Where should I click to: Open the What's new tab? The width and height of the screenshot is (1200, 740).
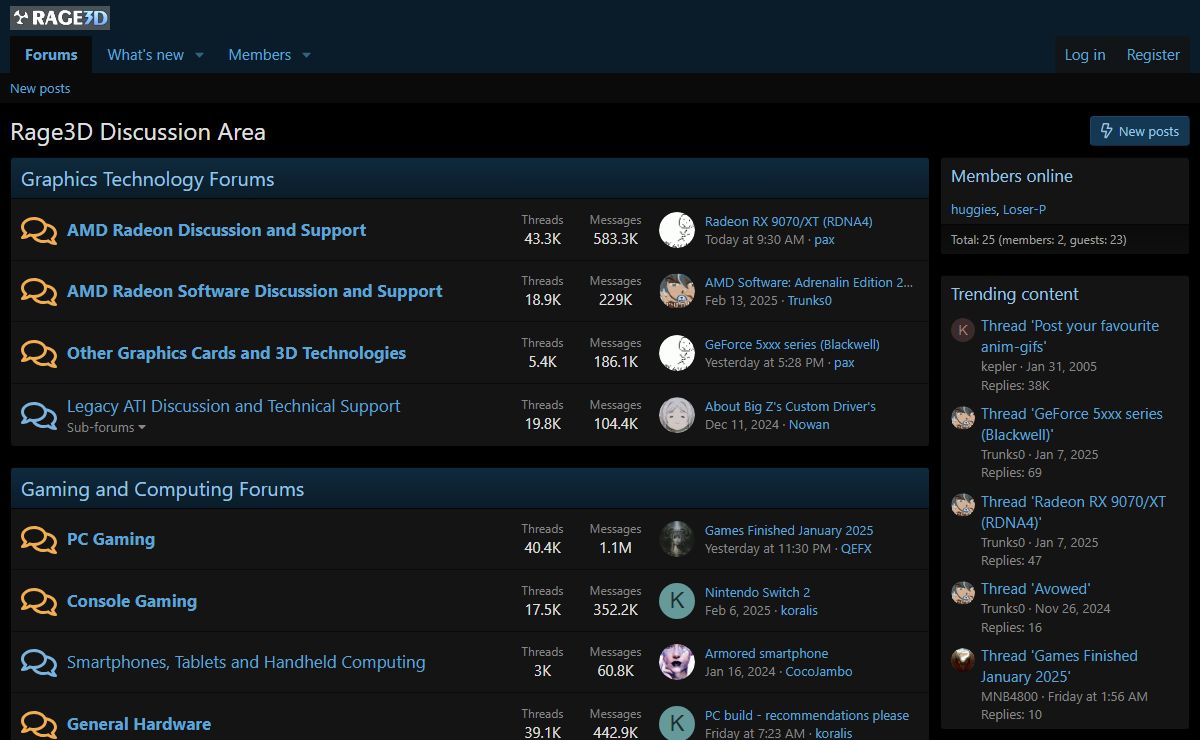tap(146, 55)
